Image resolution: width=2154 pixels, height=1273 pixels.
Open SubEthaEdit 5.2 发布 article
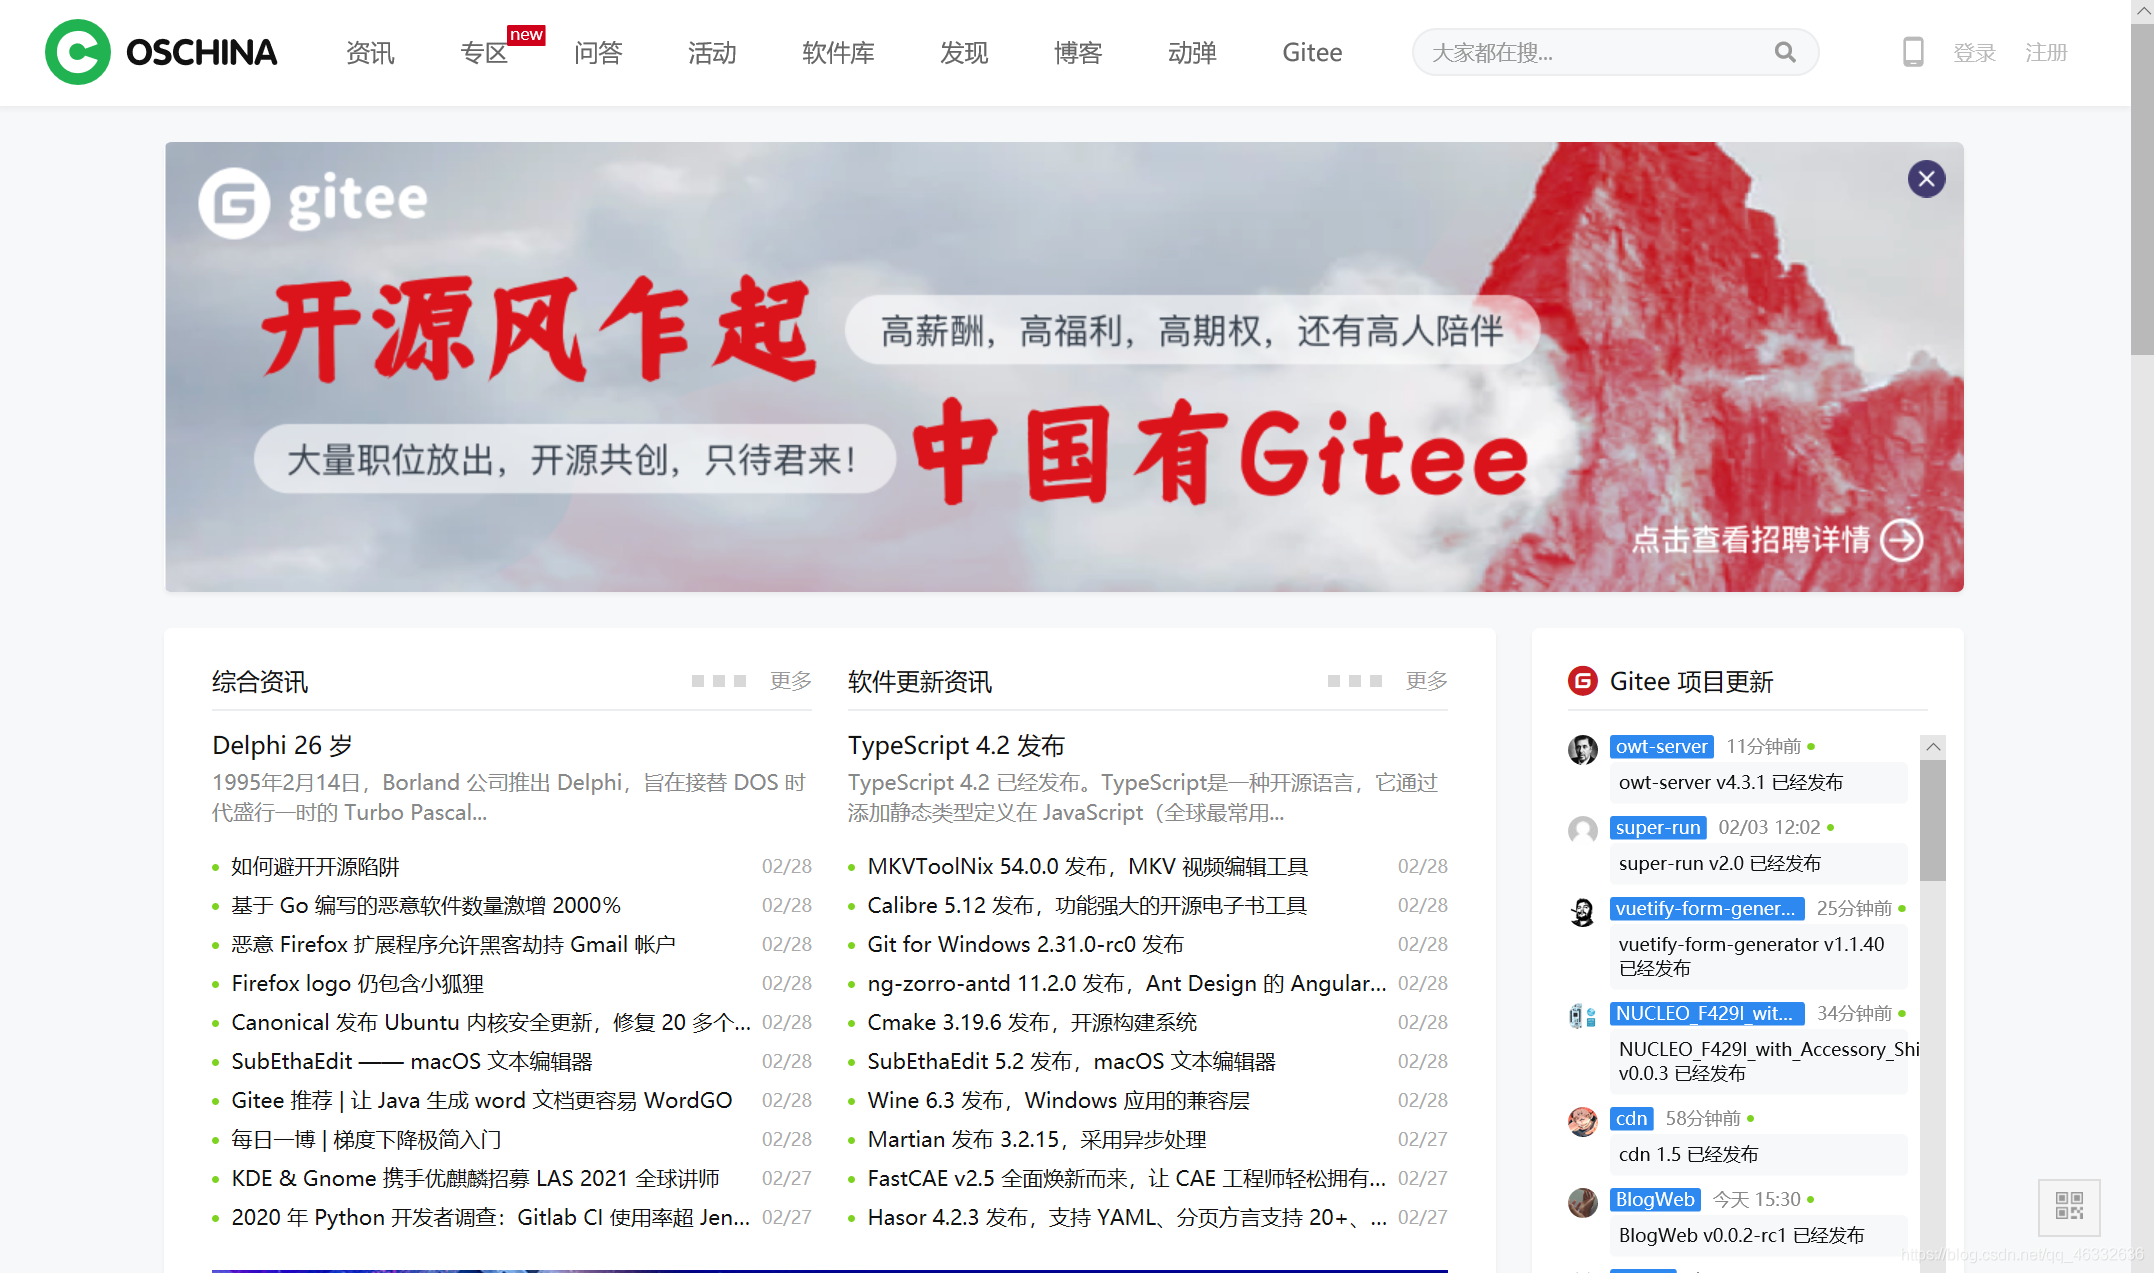[1071, 1061]
